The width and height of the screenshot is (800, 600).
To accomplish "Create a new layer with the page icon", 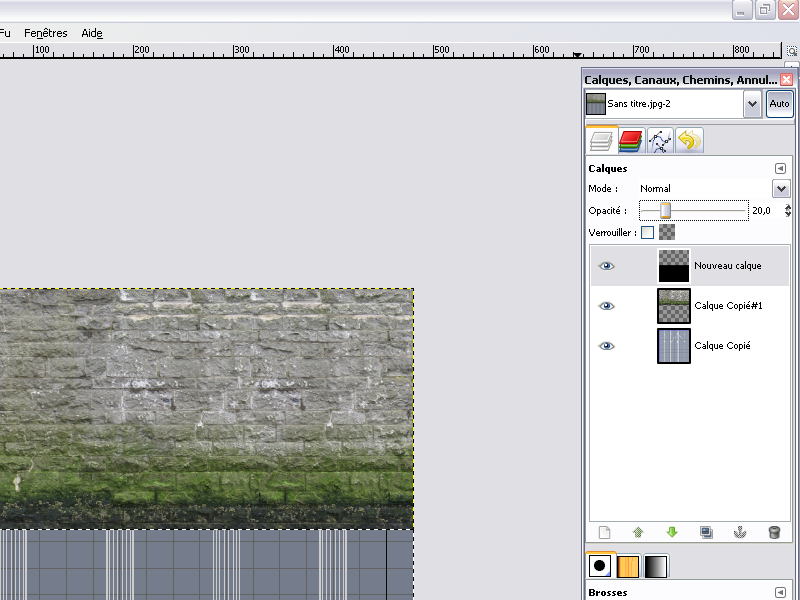I will coord(604,533).
